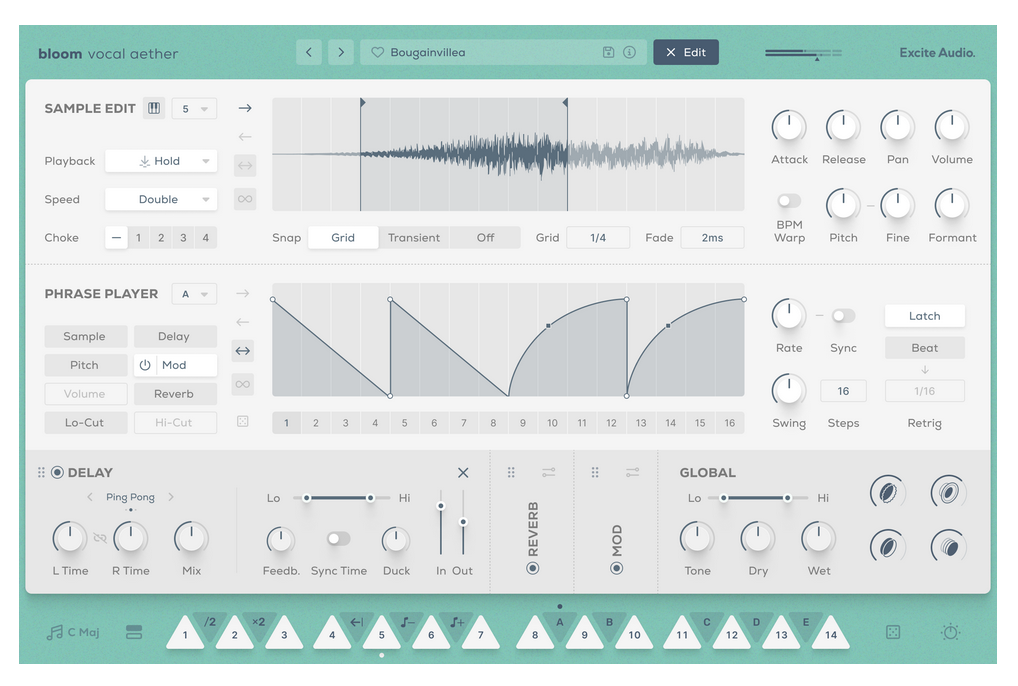Select Choke off dash option

click(x=116, y=238)
